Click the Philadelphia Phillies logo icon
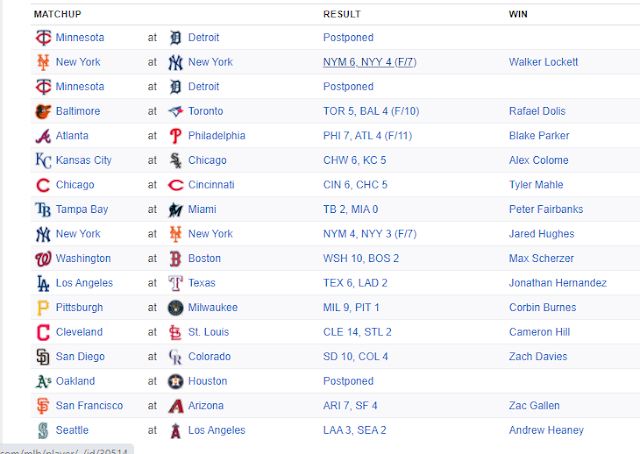 [176, 136]
